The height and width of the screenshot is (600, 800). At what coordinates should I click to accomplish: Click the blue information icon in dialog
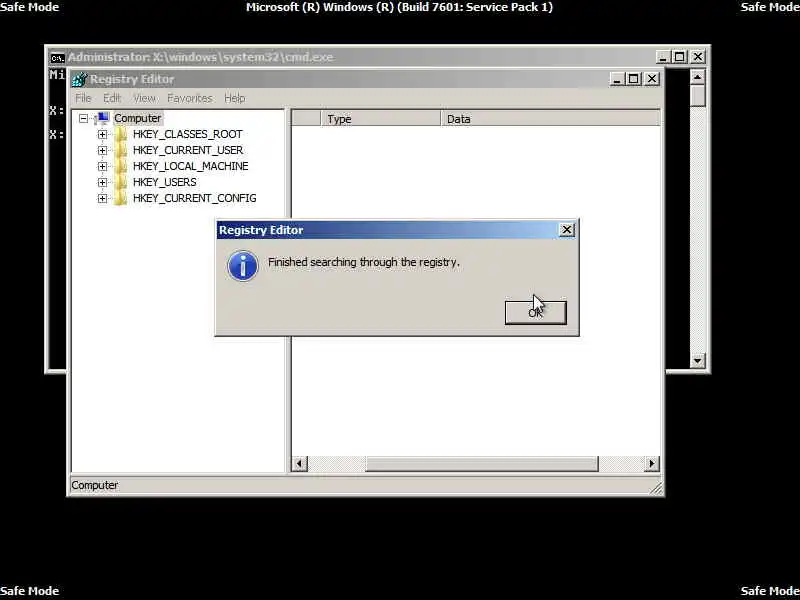click(x=243, y=265)
